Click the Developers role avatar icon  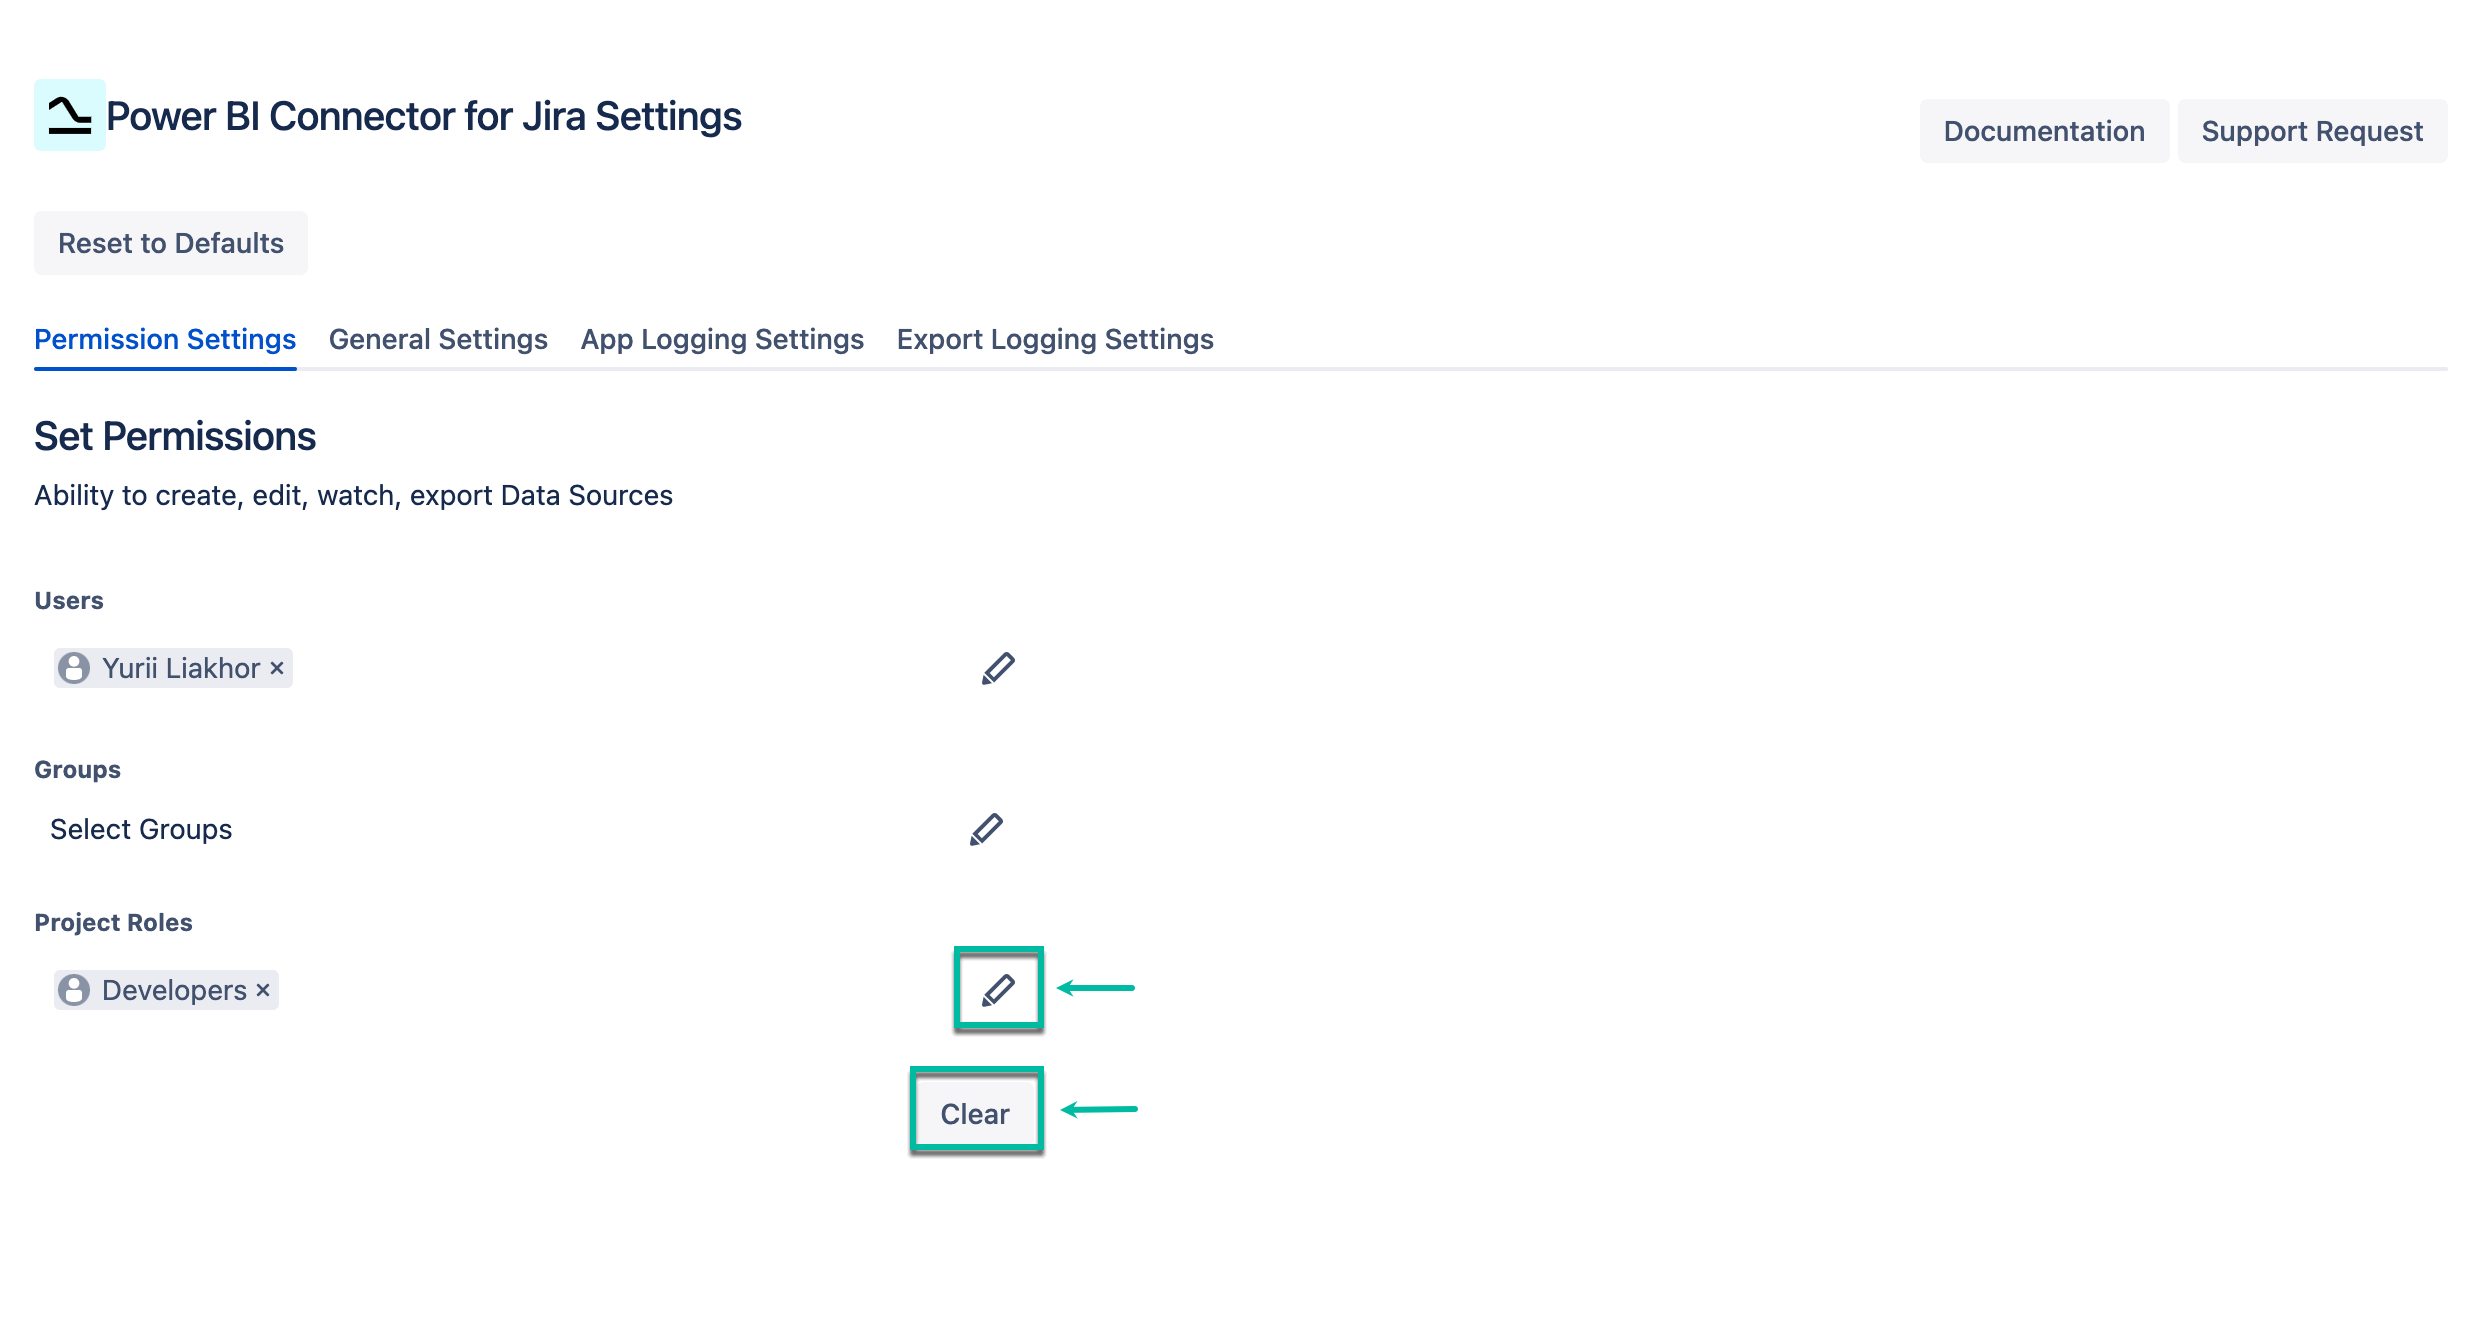click(x=74, y=990)
